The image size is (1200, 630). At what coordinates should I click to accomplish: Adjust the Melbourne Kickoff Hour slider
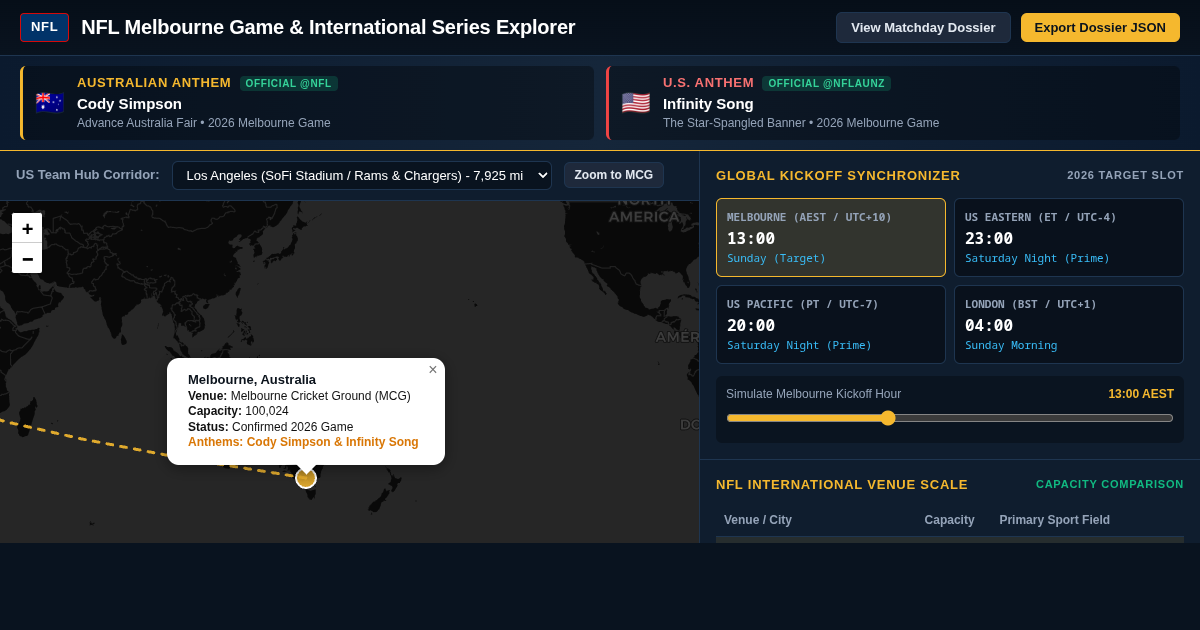coord(950,418)
